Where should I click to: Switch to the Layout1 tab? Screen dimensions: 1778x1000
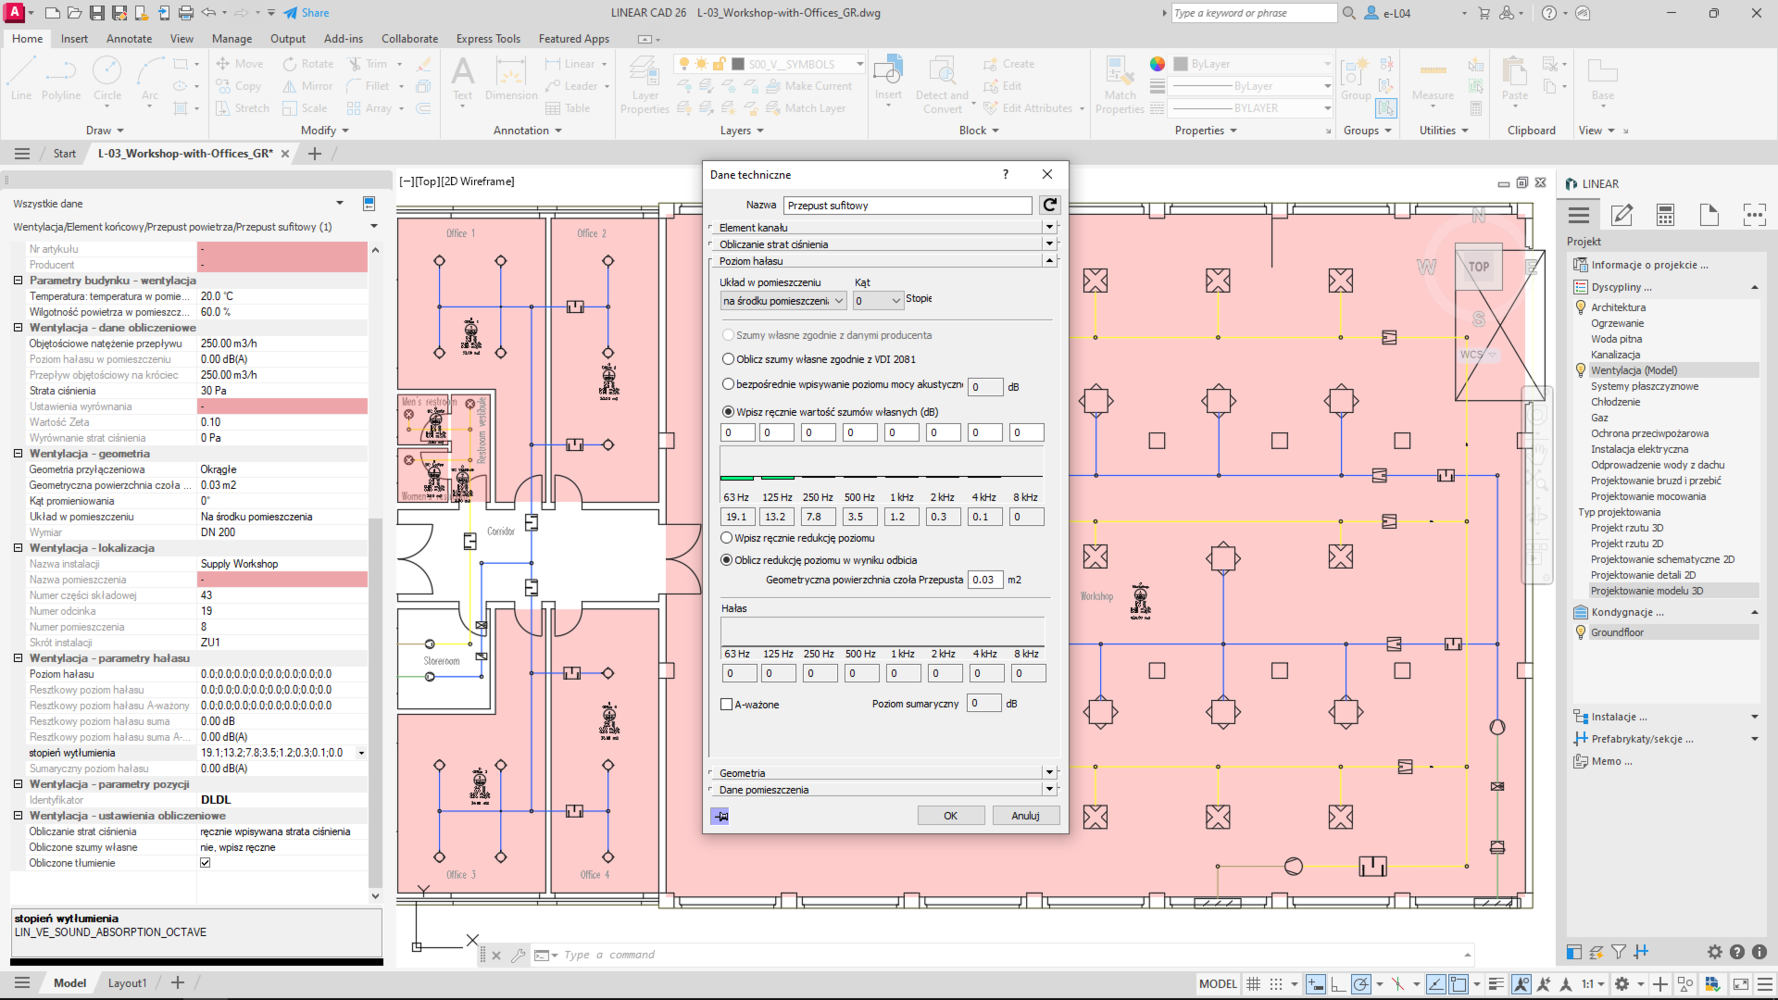point(127,983)
